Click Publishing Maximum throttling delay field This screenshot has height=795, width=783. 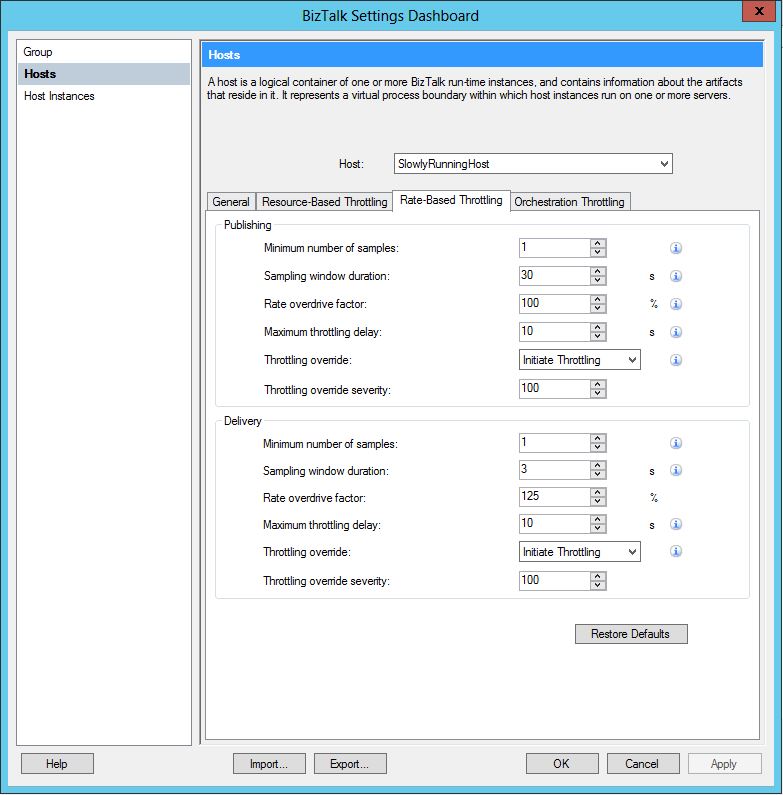pos(555,332)
